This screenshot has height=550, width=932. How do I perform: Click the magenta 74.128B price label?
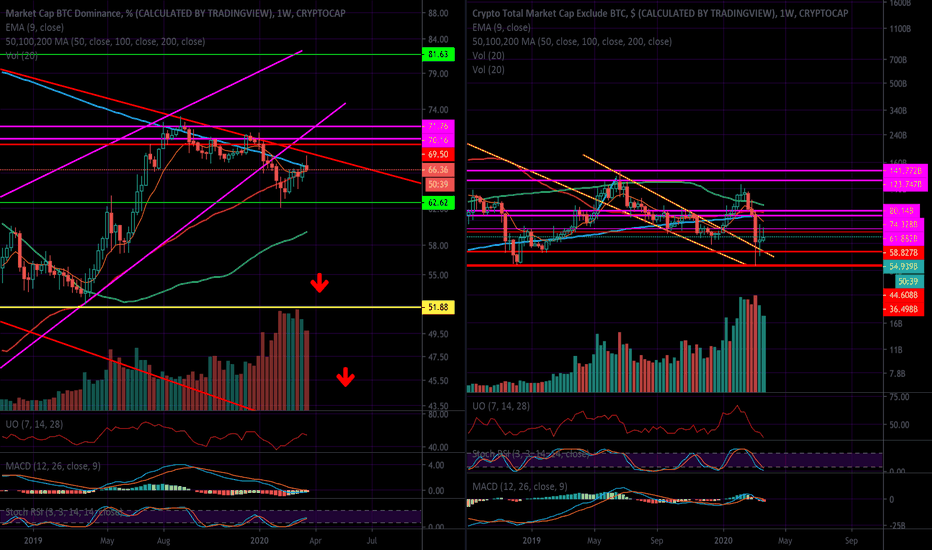903,225
